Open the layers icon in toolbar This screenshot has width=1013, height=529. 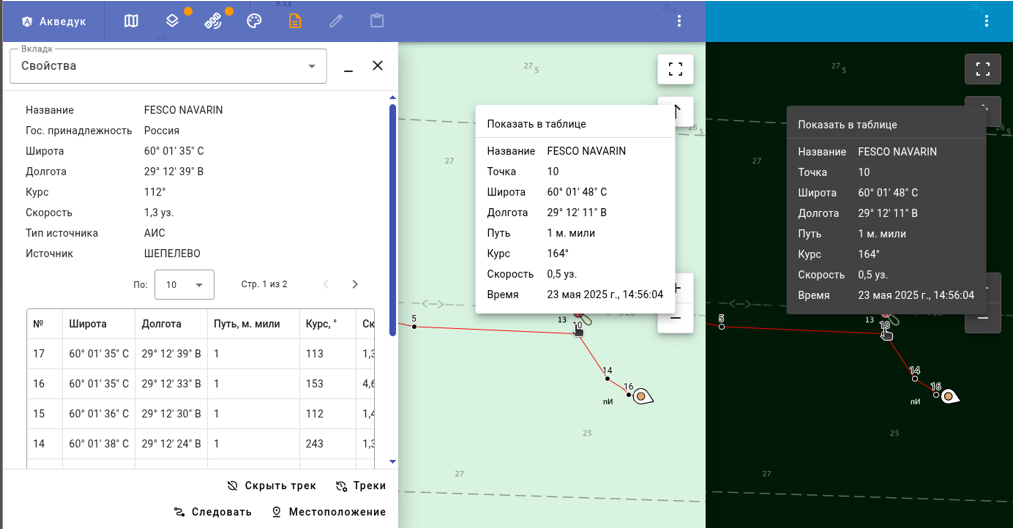172,21
